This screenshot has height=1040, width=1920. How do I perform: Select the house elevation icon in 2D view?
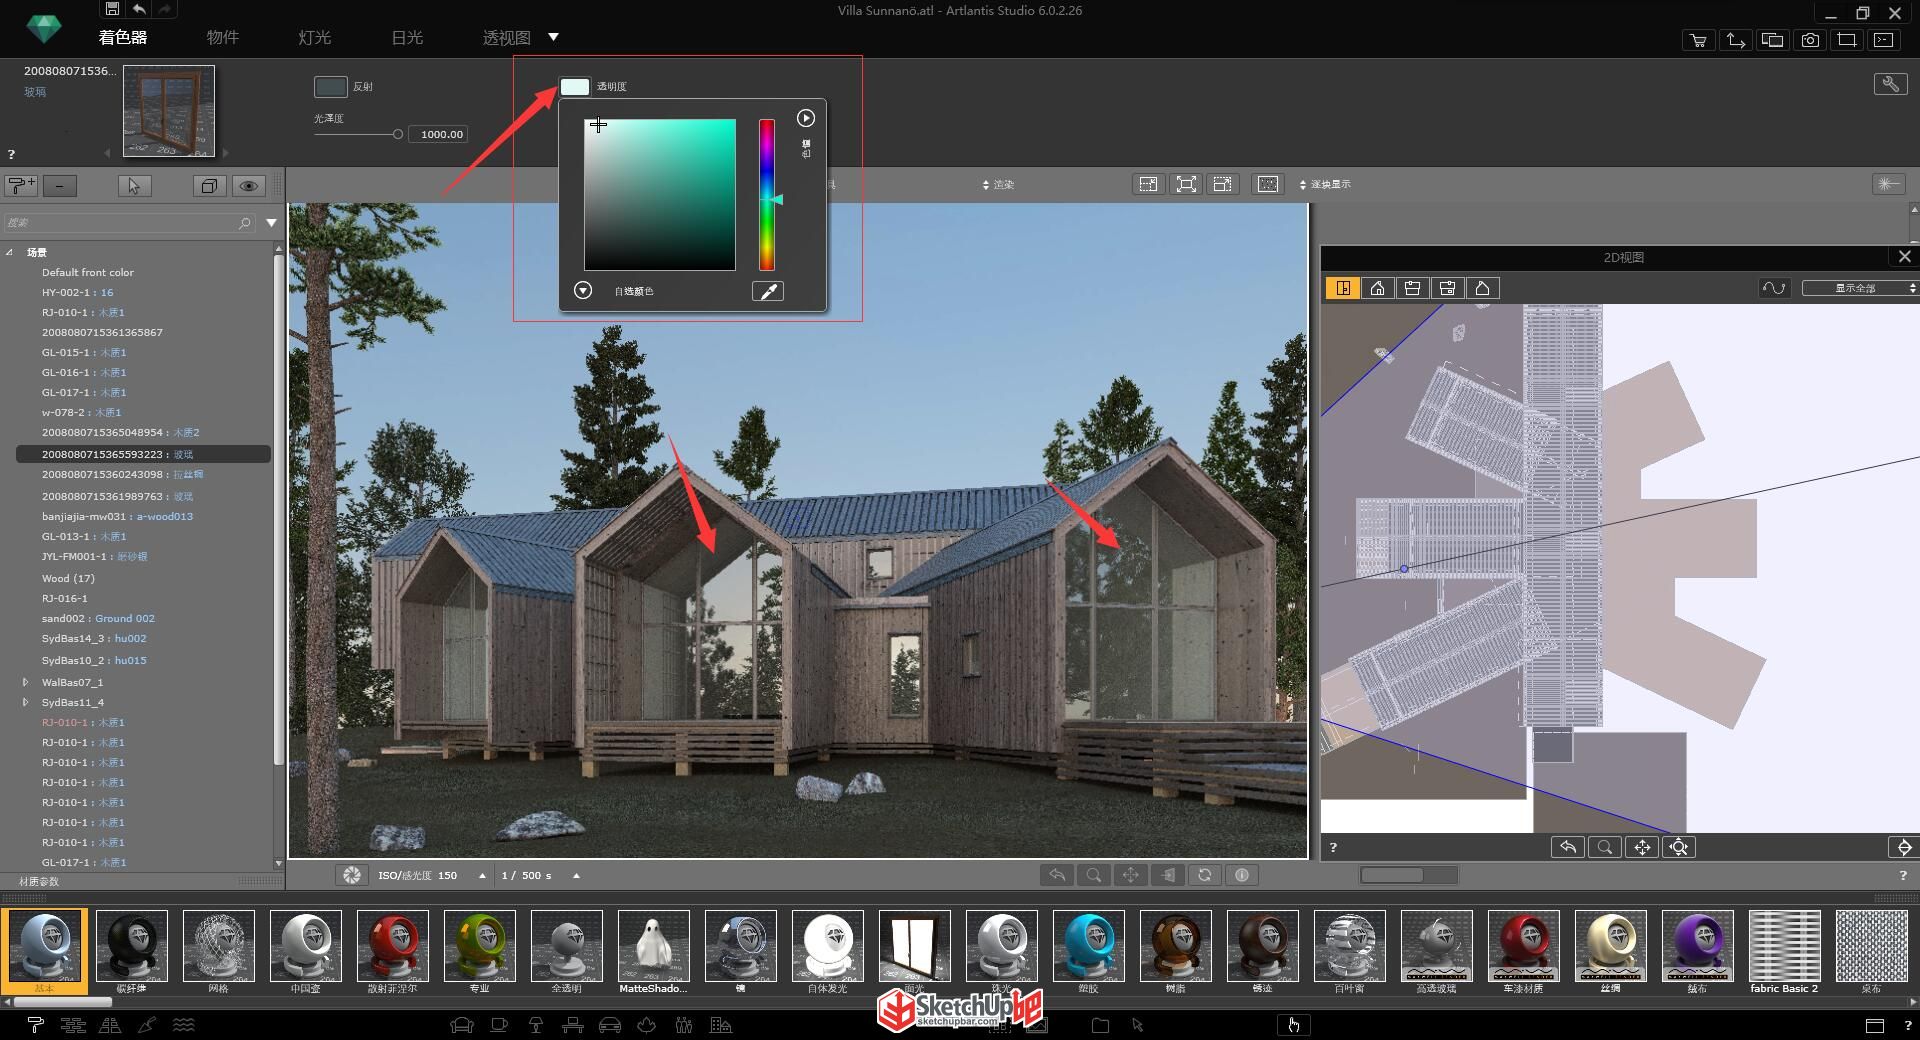pos(1378,288)
